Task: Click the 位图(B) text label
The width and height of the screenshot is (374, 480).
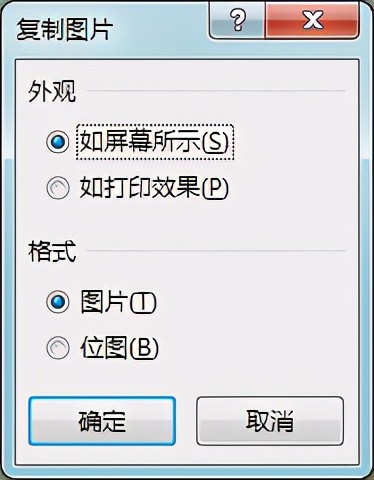Action: coord(119,348)
